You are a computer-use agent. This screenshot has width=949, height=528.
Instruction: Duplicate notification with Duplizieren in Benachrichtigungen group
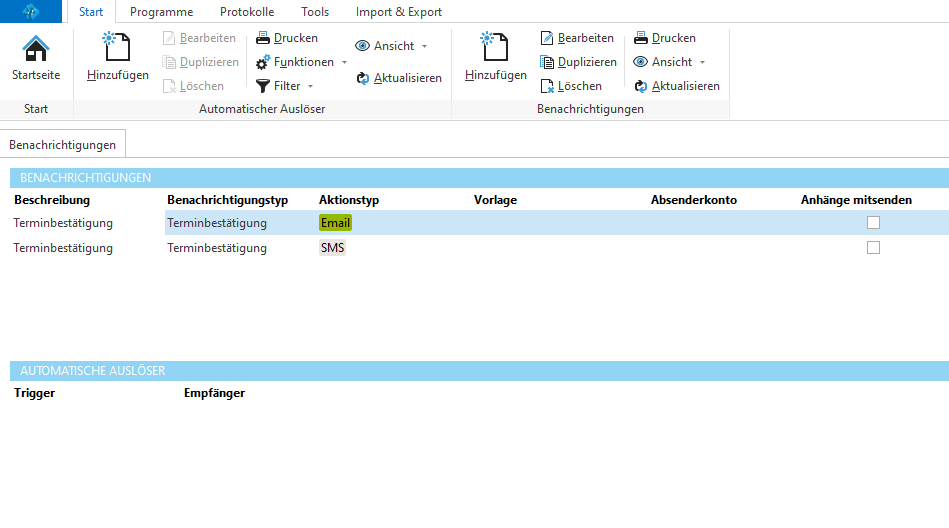point(579,62)
